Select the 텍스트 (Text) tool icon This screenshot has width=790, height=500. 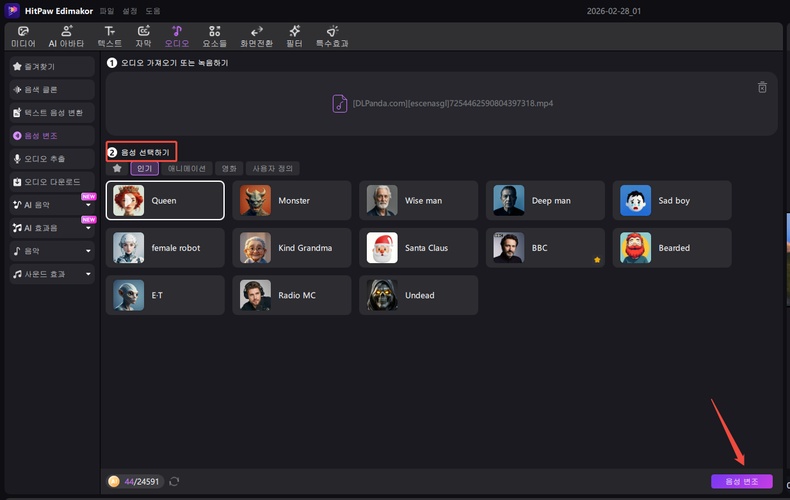point(110,37)
